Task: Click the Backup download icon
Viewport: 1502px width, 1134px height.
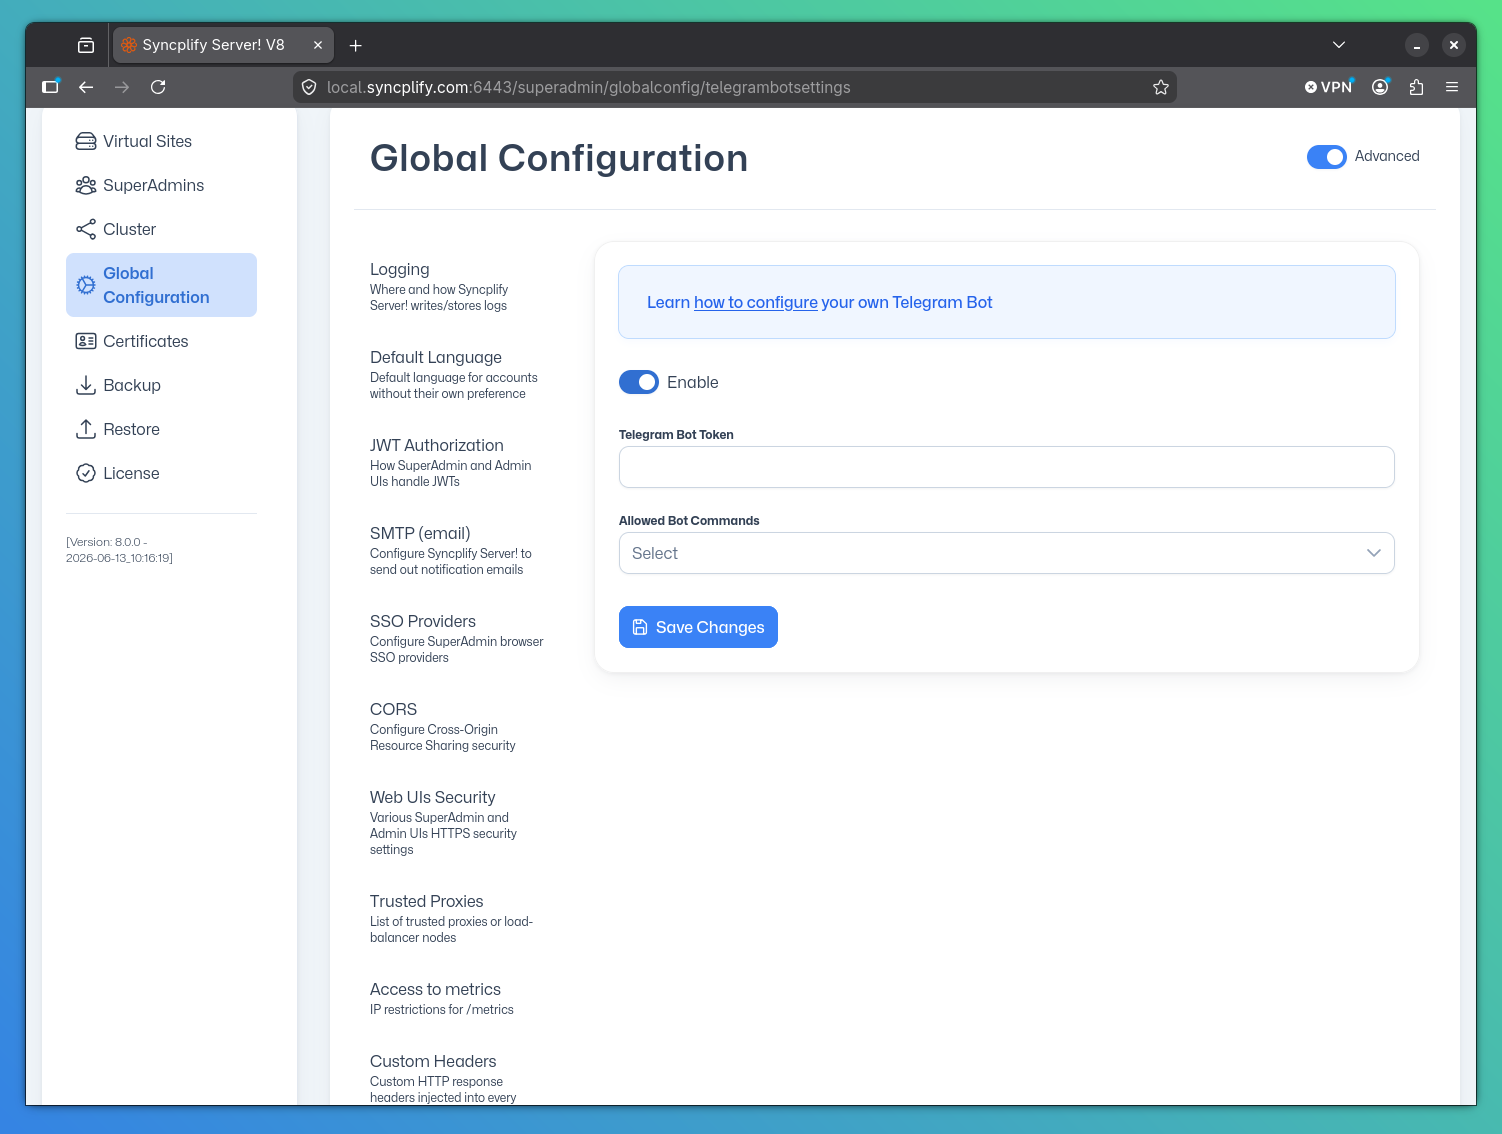Action: pyautogui.click(x=86, y=385)
